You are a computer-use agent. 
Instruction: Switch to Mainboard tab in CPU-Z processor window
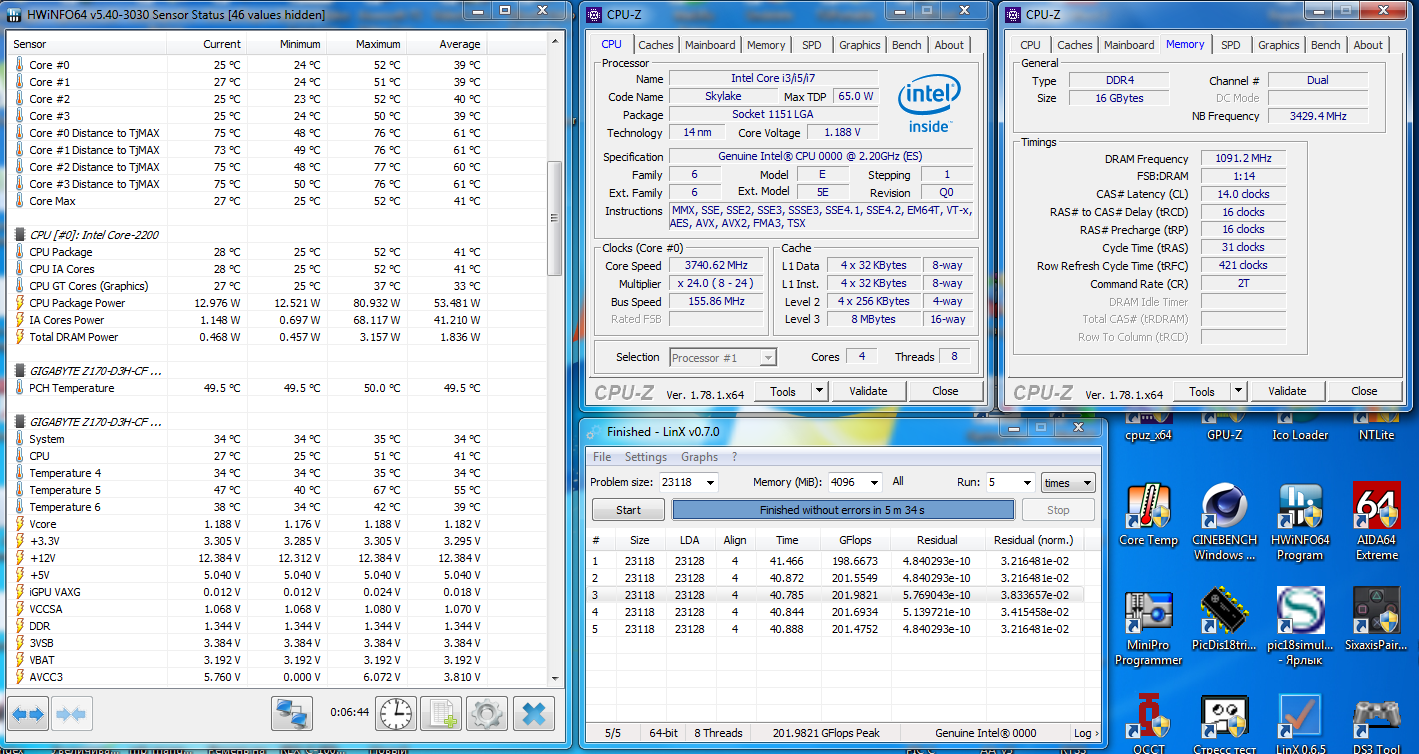[710, 45]
